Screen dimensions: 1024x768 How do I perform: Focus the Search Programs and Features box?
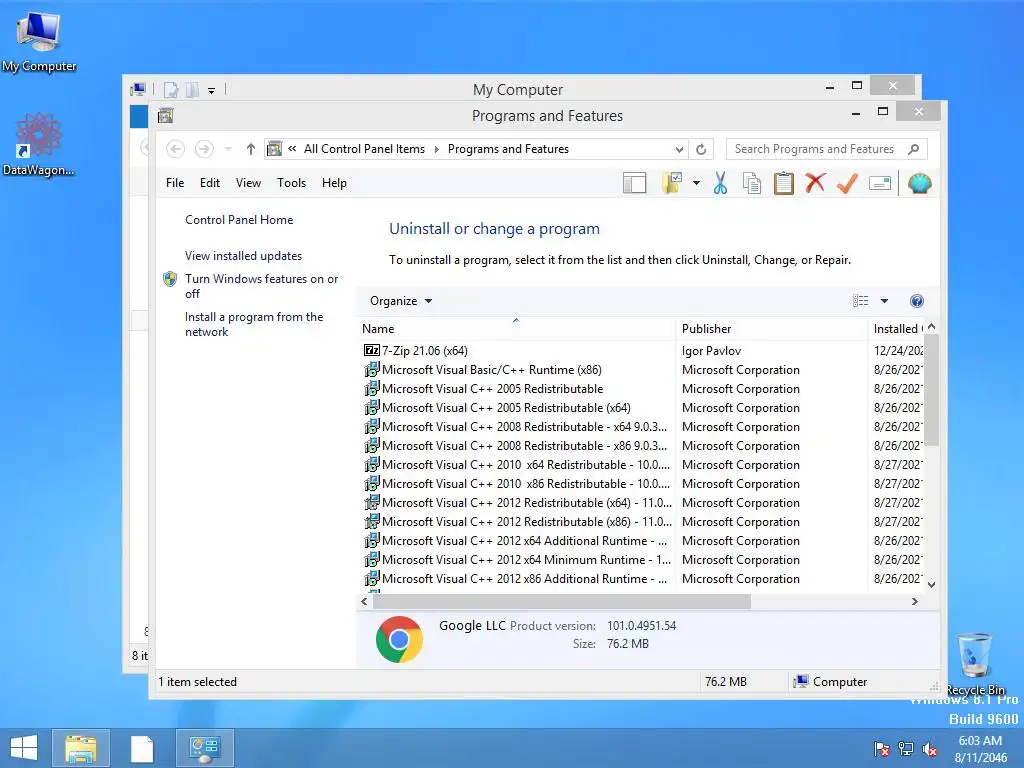pyautogui.click(x=814, y=149)
